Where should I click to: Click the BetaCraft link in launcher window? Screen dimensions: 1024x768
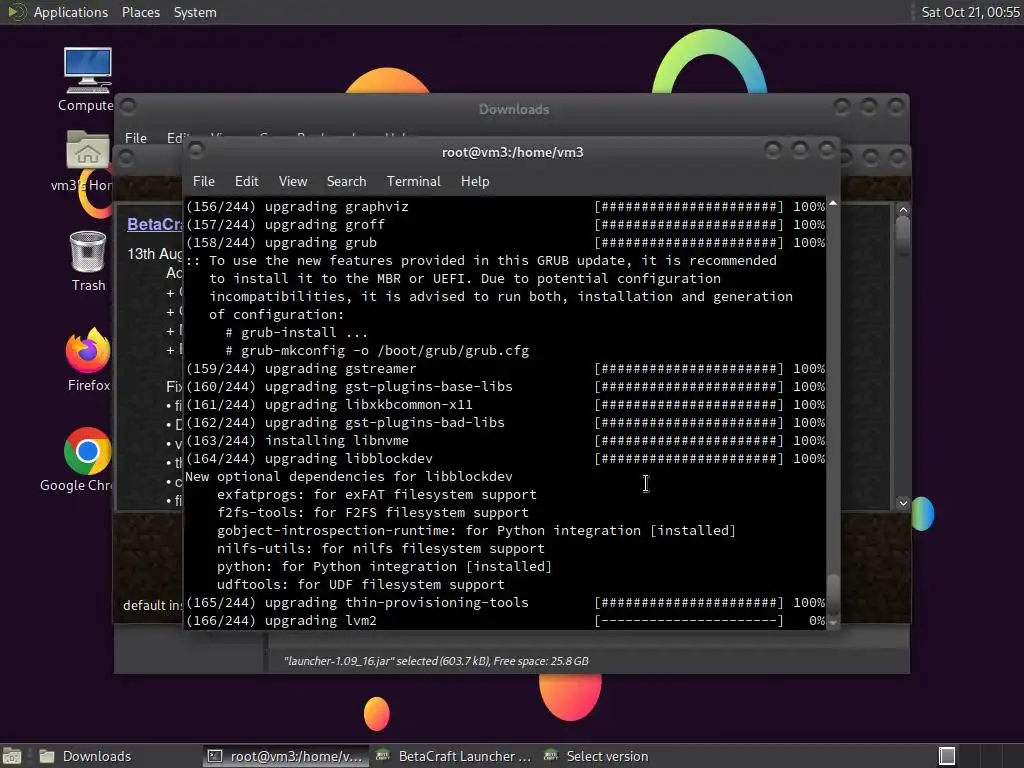click(155, 224)
